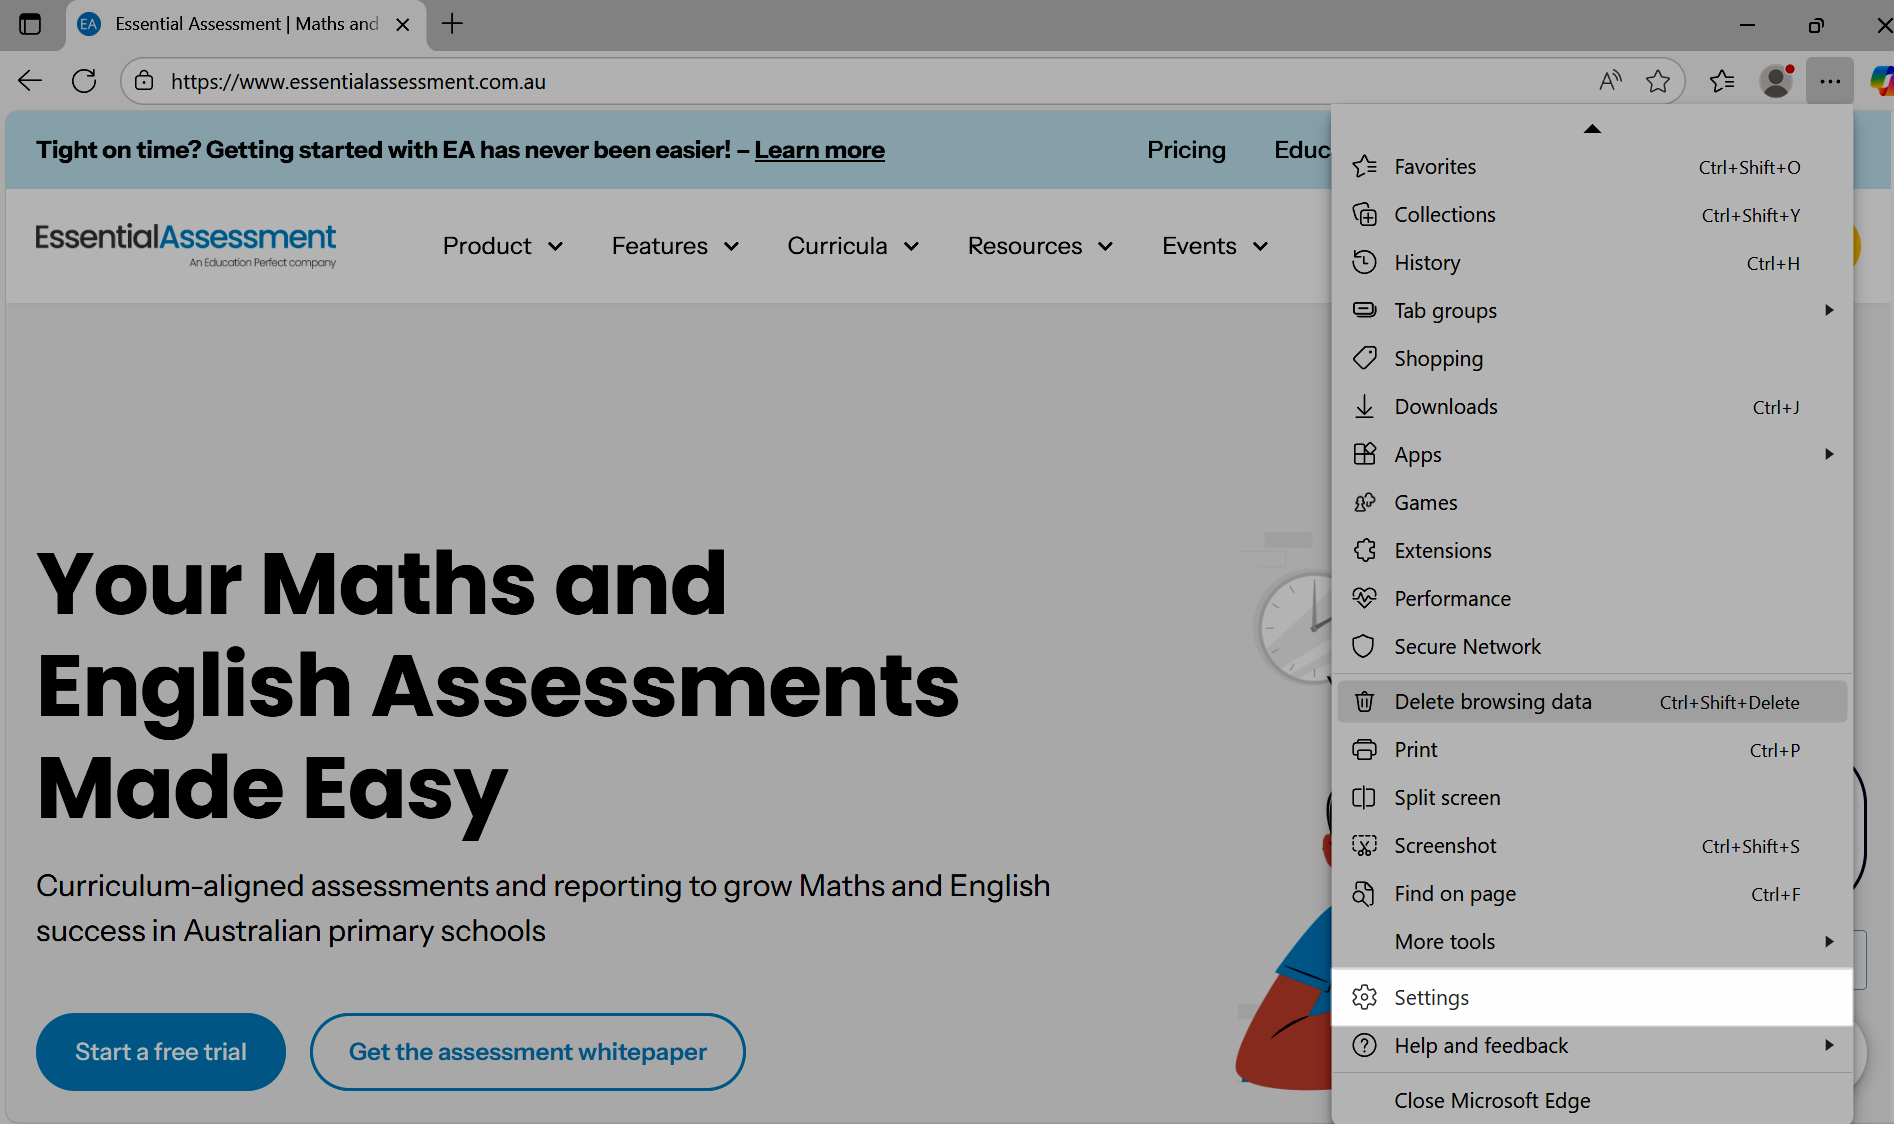This screenshot has height=1124, width=1894.
Task: Click the Collections icon in menu
Action: [x=1364, y=215]
